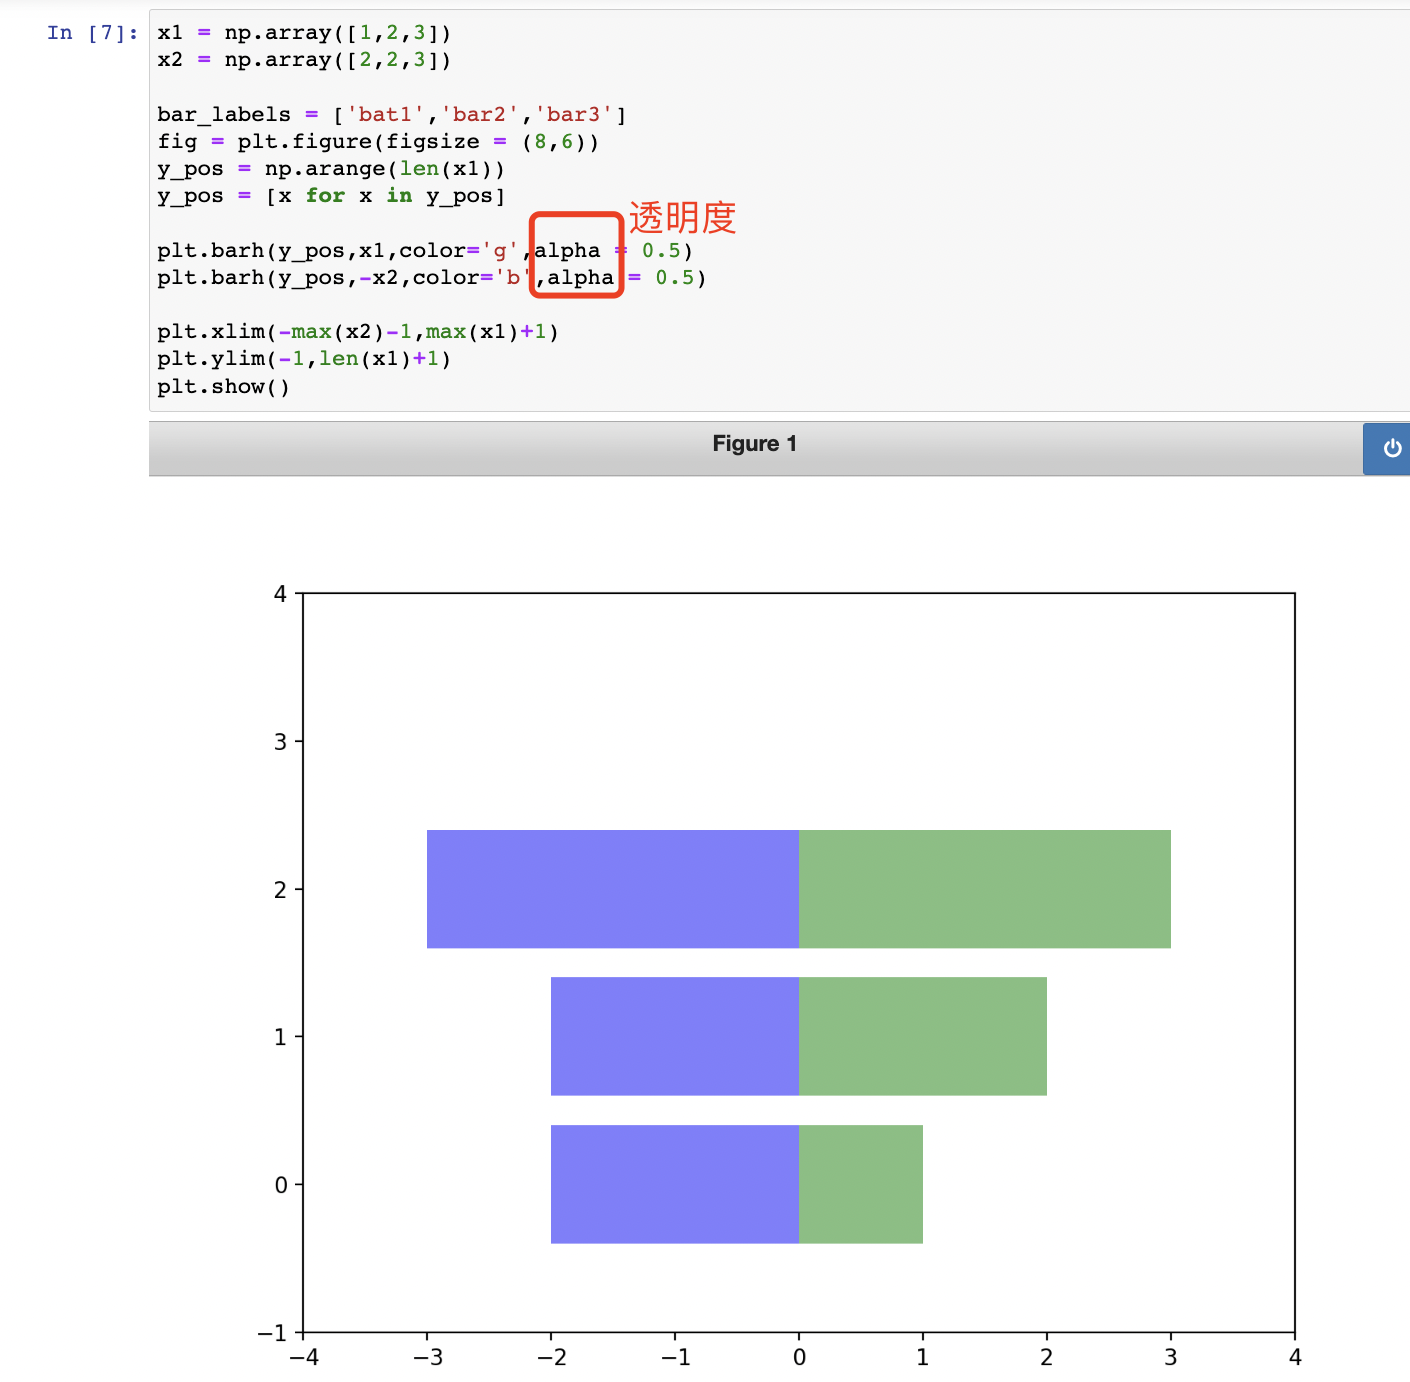Screen dimensions: 1410x1382
Task: Click the y-axis tick label 4
Action: [x=280, y=593]
